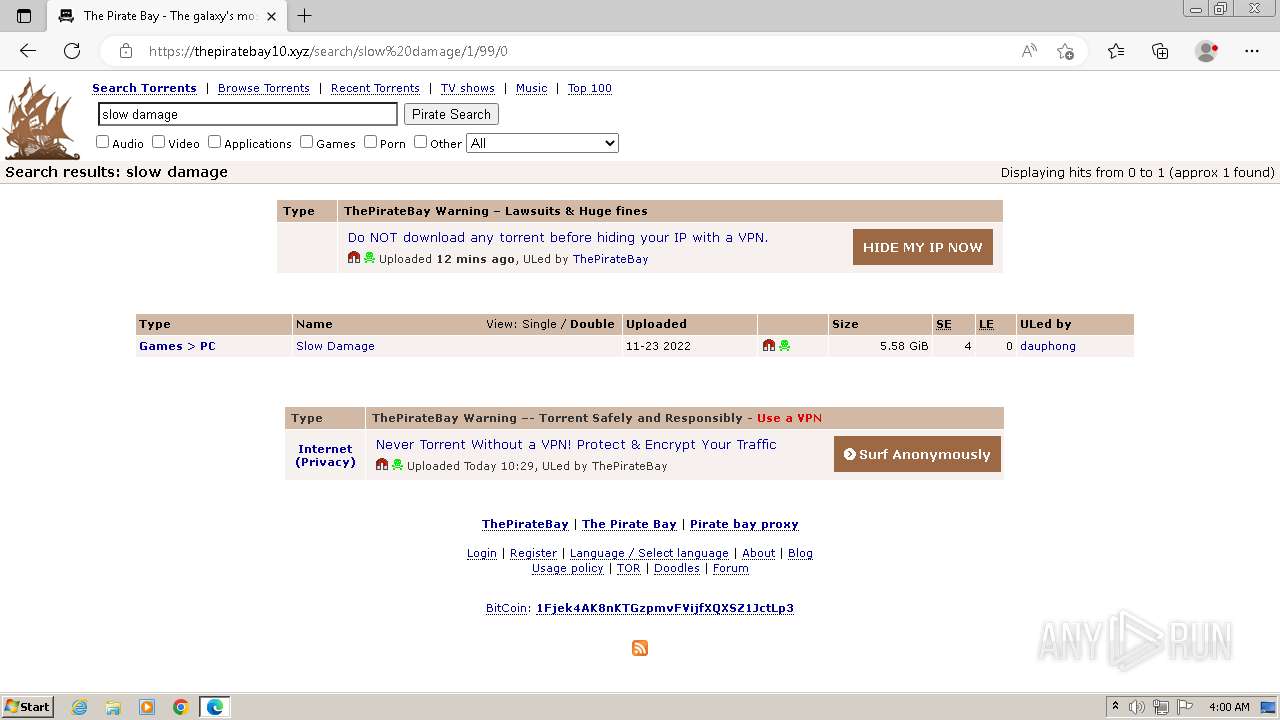Launch Chrome from taskbar

point(181,707)
